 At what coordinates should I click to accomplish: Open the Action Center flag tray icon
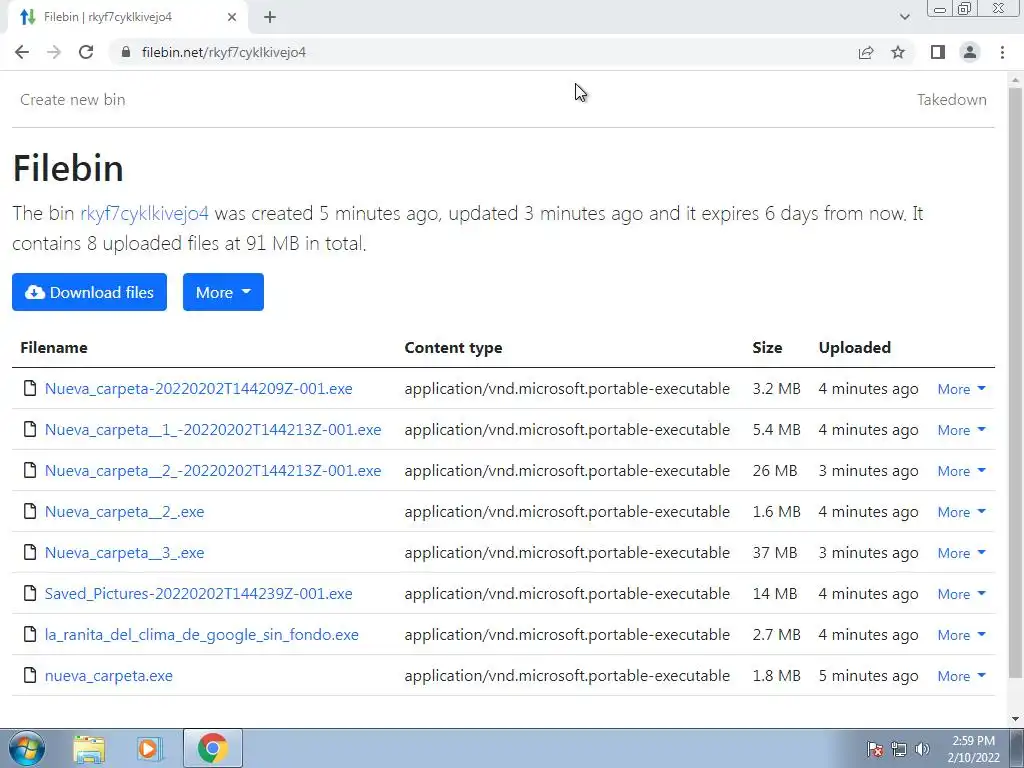tap(875, 749)
